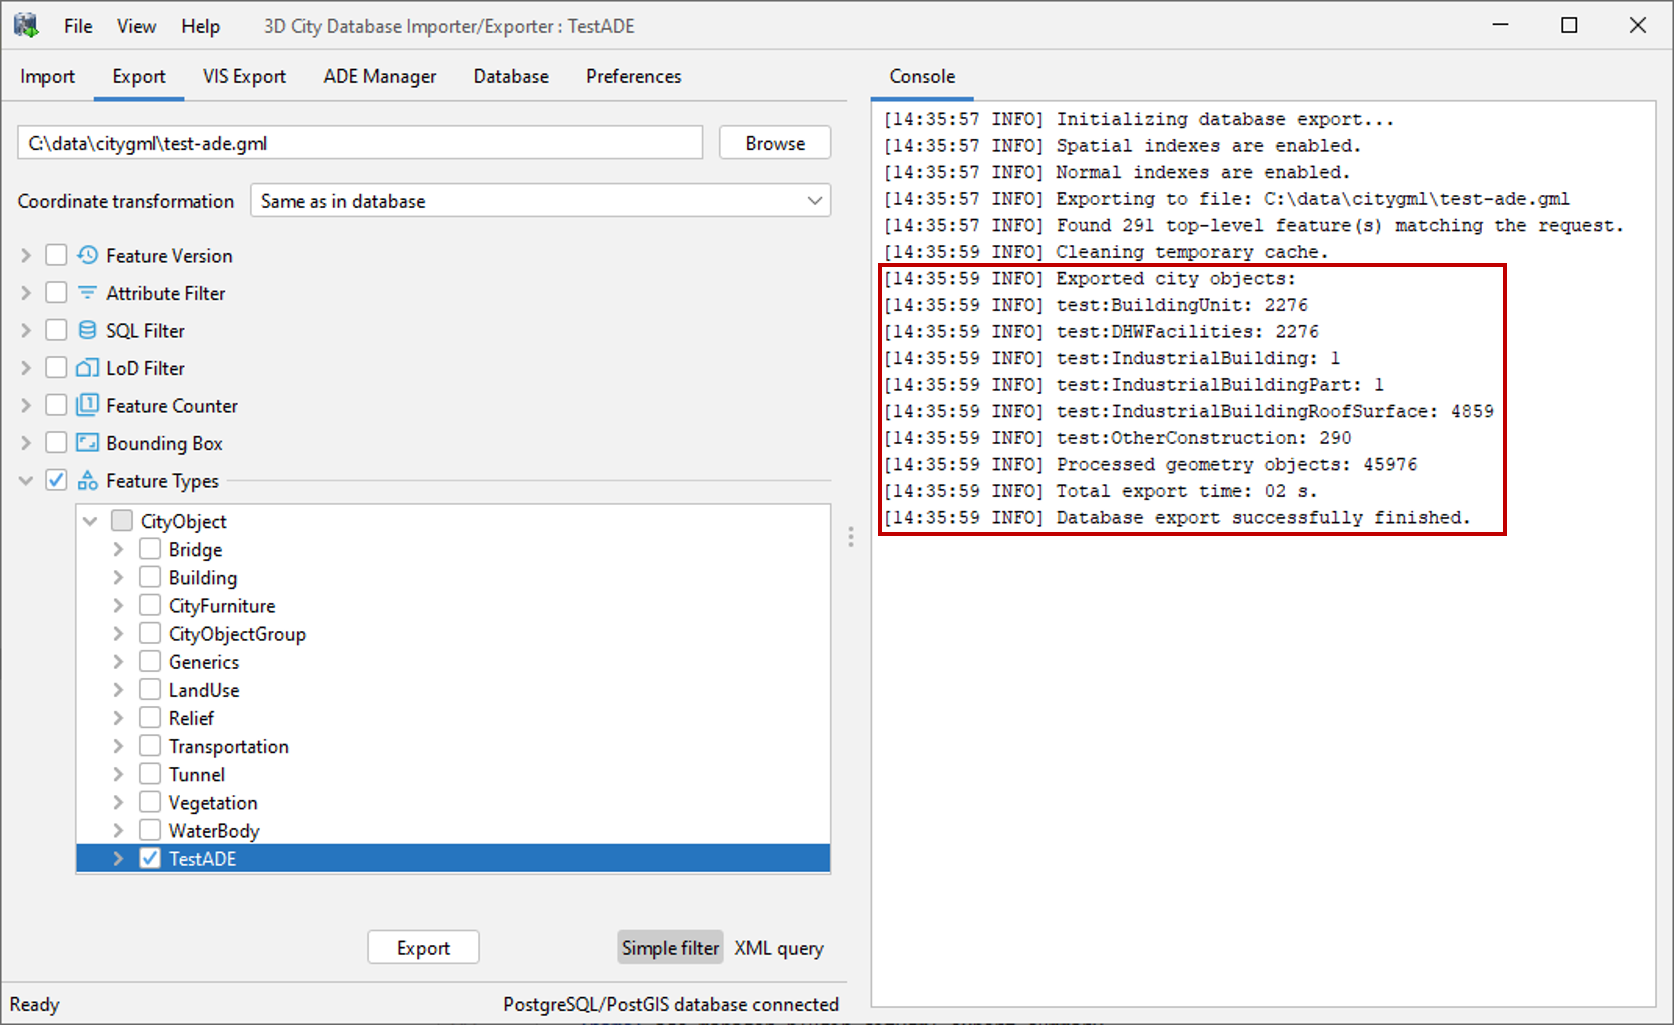Select the LandUse tree row
This screenshot has width=1674, height=1025.
[x=453, y=689]
